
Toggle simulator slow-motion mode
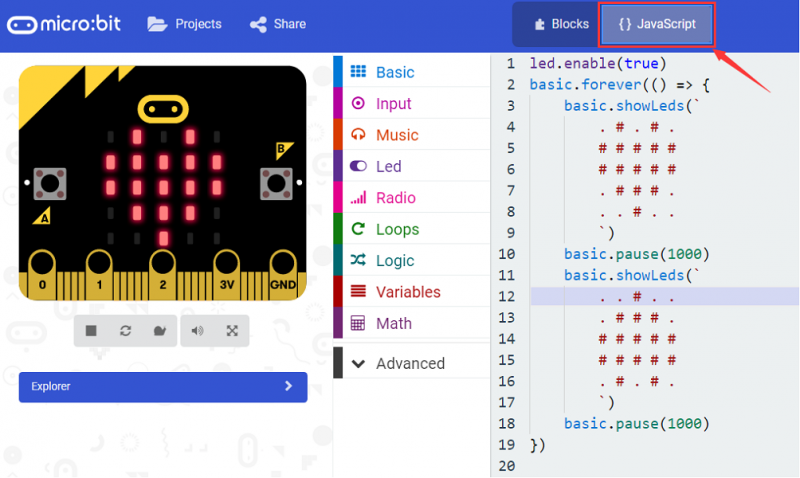160,331
